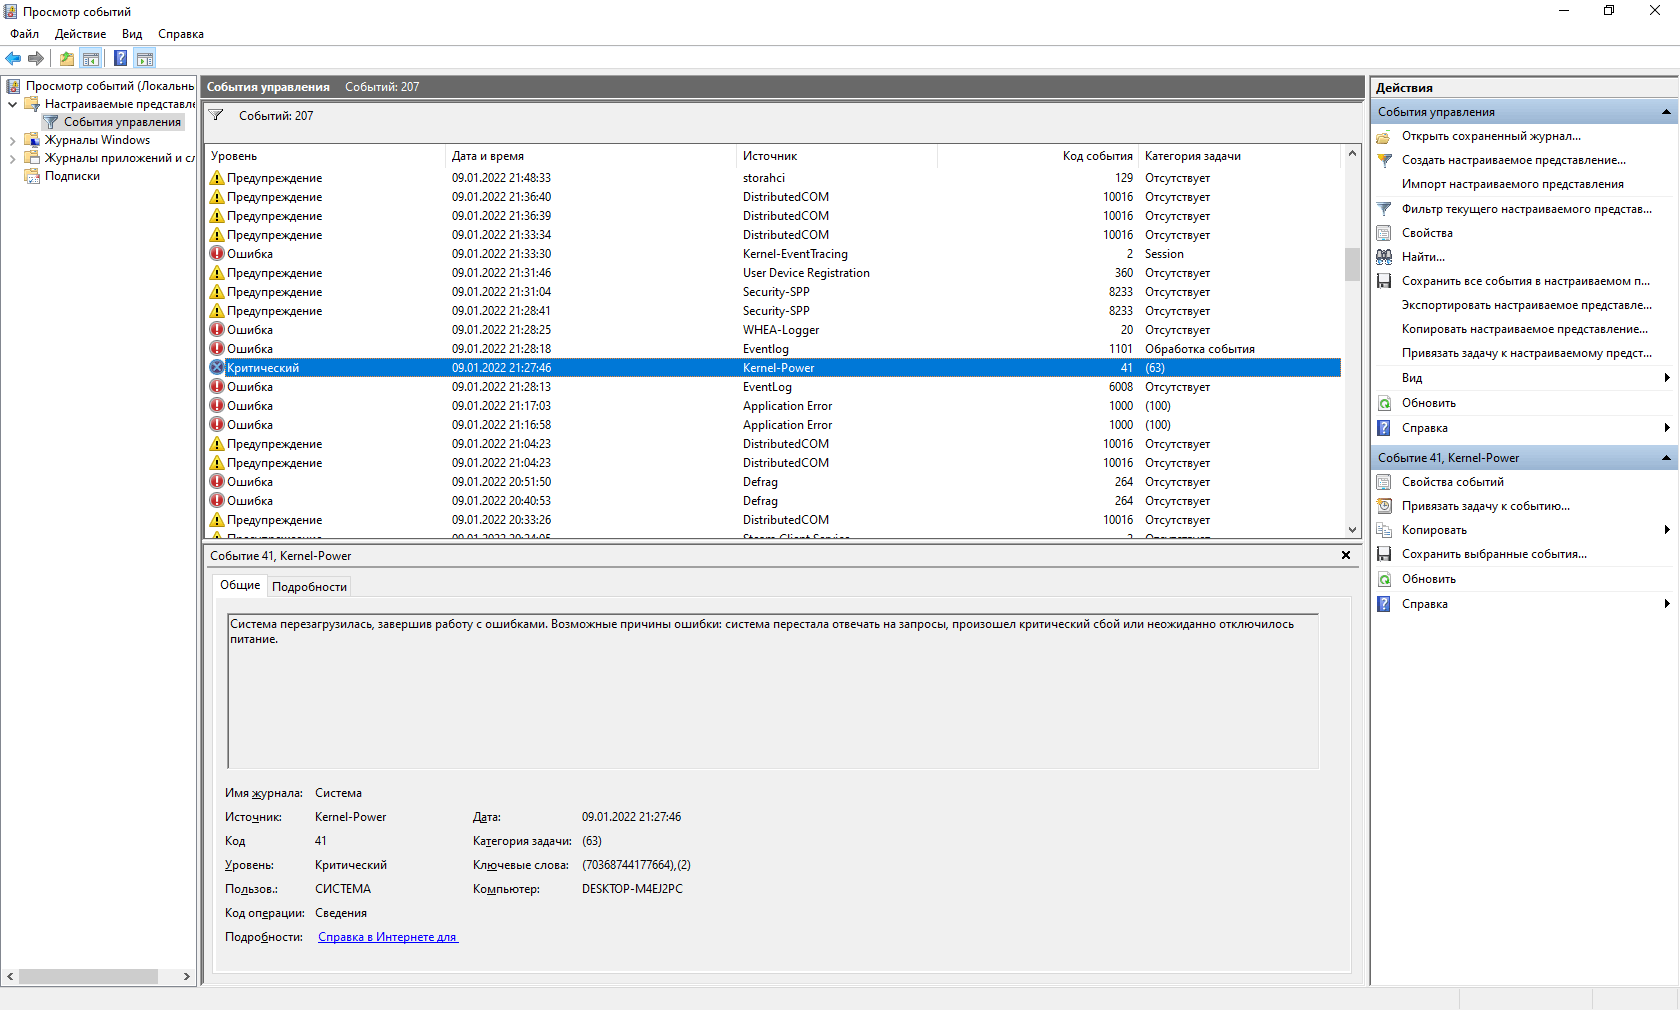Image resolution: width=1680 pixels, height=1010 pixels.
Task: Sort by the Источник column header
Action: tap(836, 156)
